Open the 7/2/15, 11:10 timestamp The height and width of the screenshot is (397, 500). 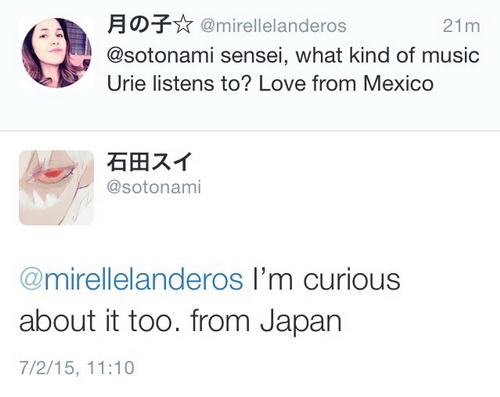click(x=77, y=368)
